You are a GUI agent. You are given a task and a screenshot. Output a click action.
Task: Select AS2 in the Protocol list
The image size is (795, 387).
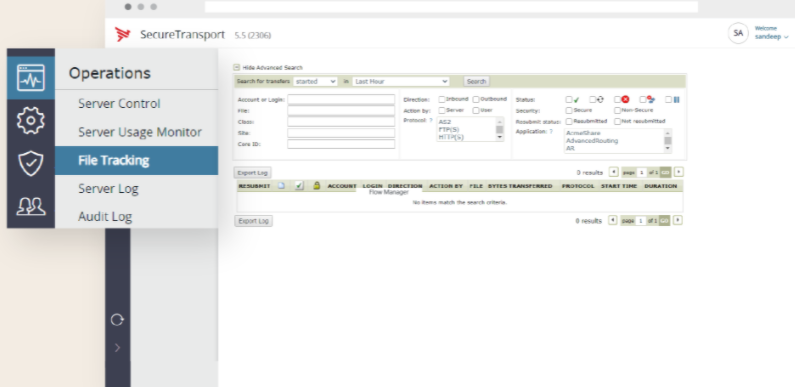pos(445,122)
